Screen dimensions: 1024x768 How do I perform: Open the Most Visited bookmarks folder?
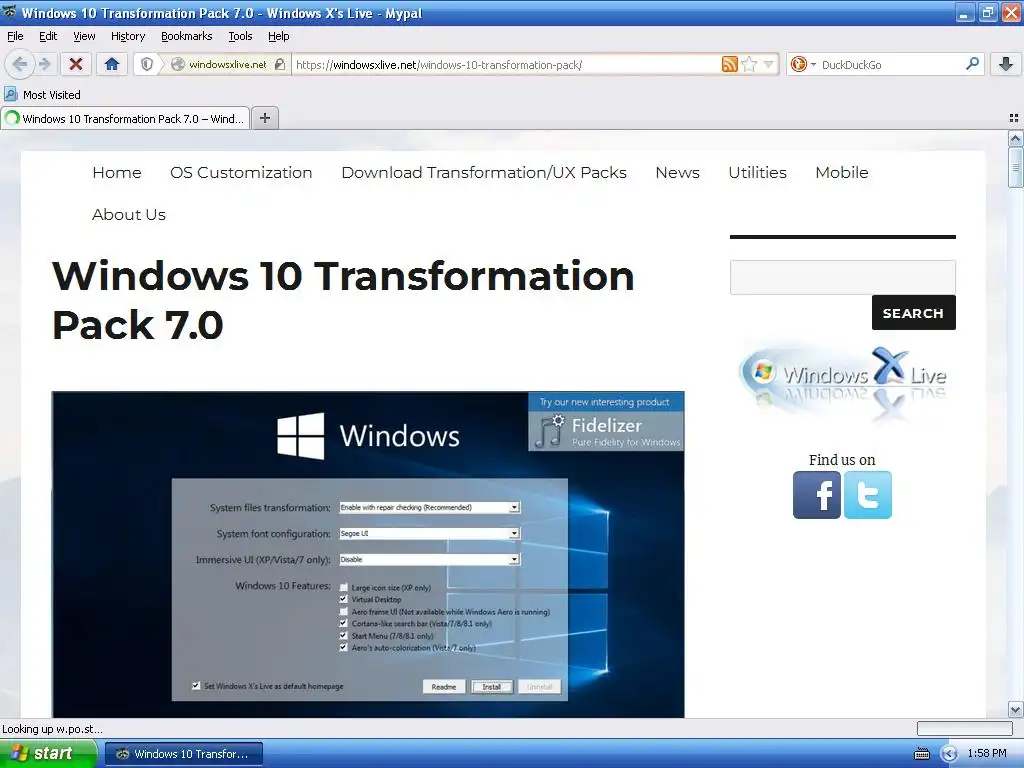43,95
